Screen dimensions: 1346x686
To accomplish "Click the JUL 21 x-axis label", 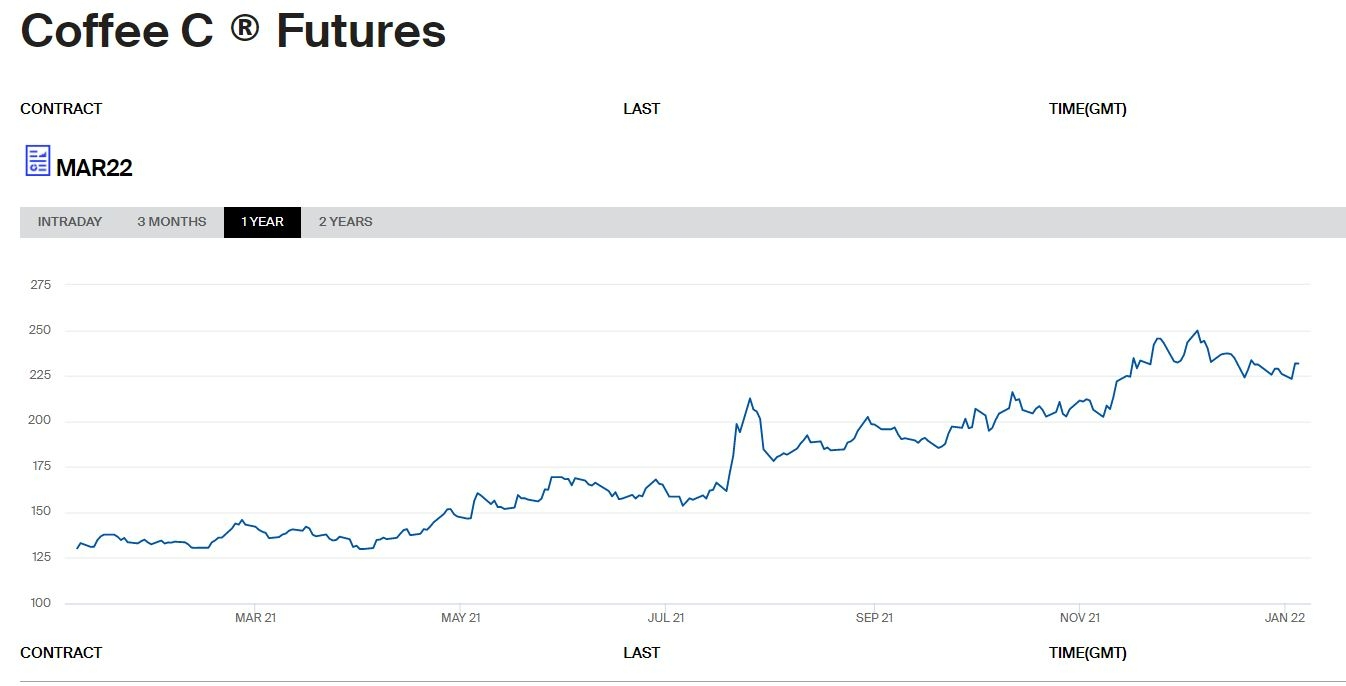I will [665, 618].
